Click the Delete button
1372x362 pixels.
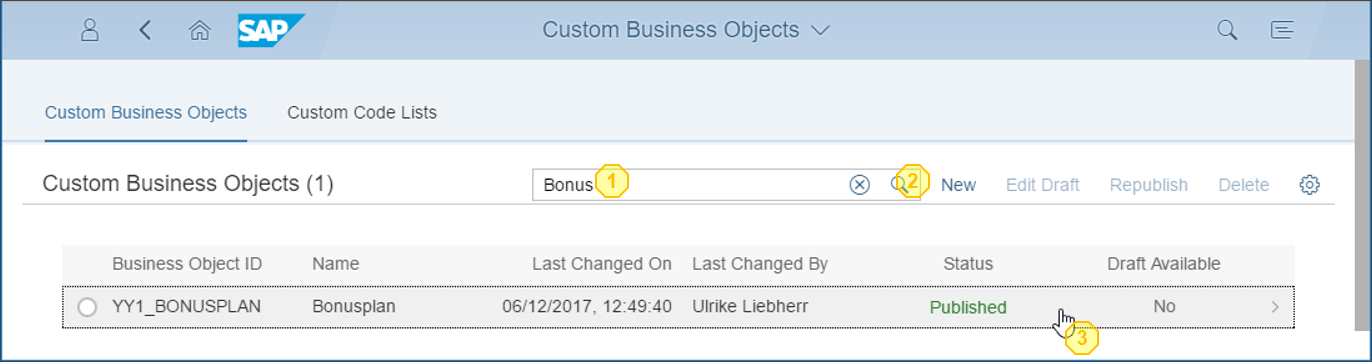tap(1244, 185)
